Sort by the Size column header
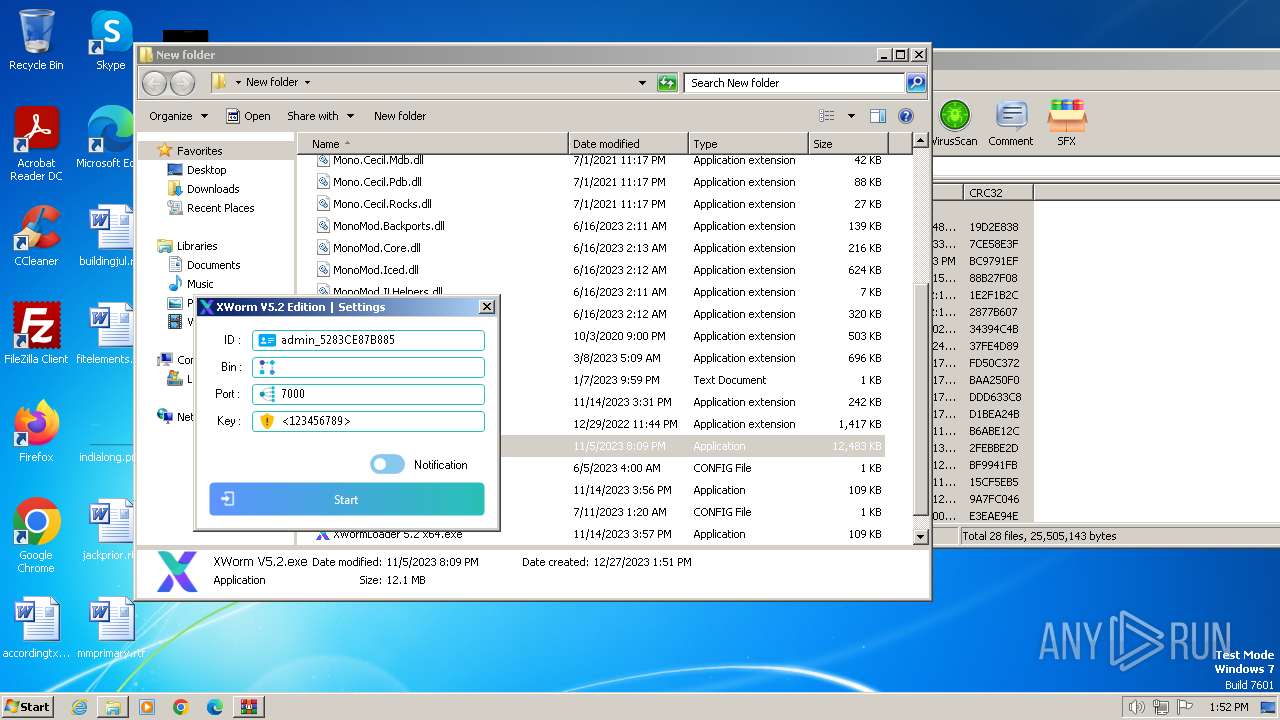Viewport: 1280px width, 720px height. click(848, 144)
